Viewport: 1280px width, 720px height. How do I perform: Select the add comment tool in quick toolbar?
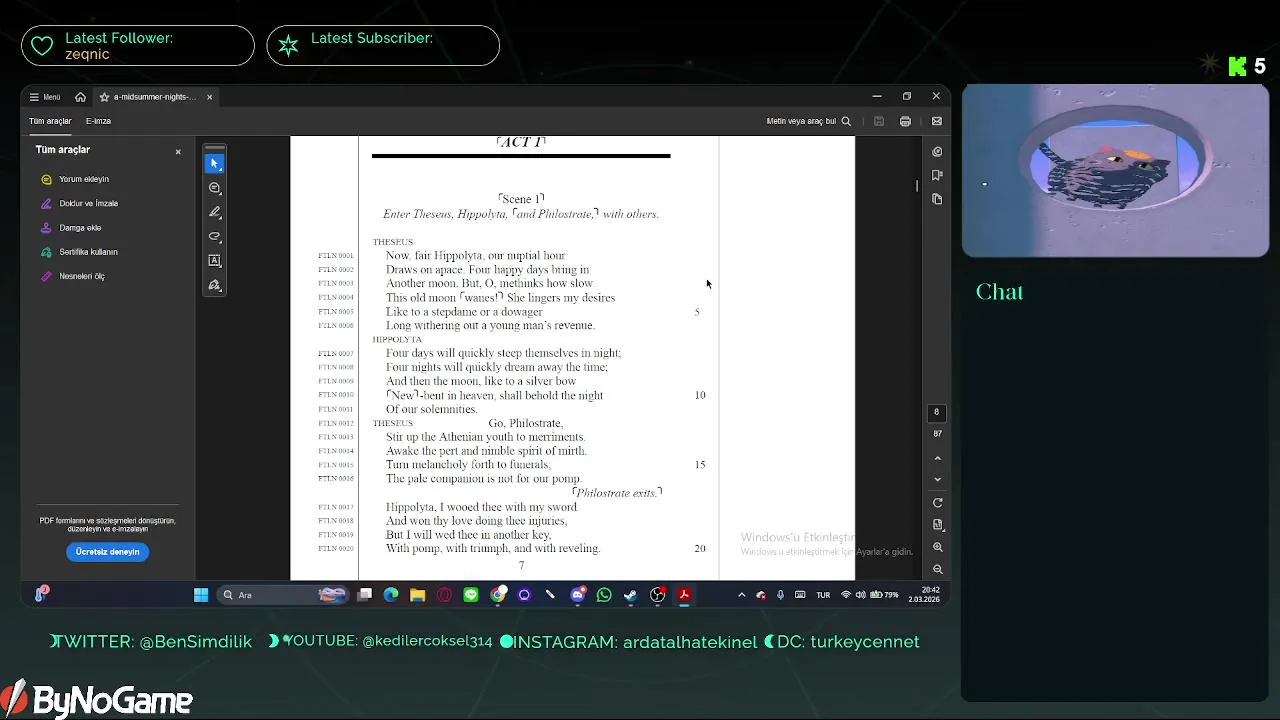pyautogui.click(x=214, y=188)
